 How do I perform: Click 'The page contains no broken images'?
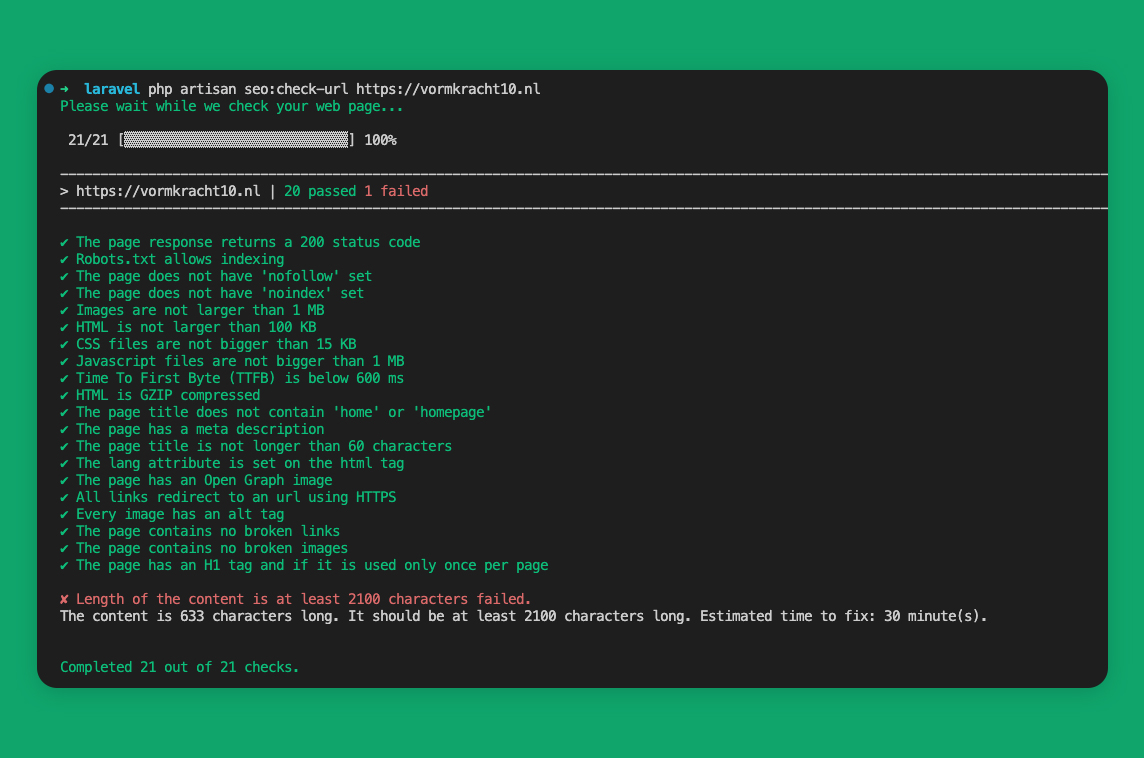point(212,549)
